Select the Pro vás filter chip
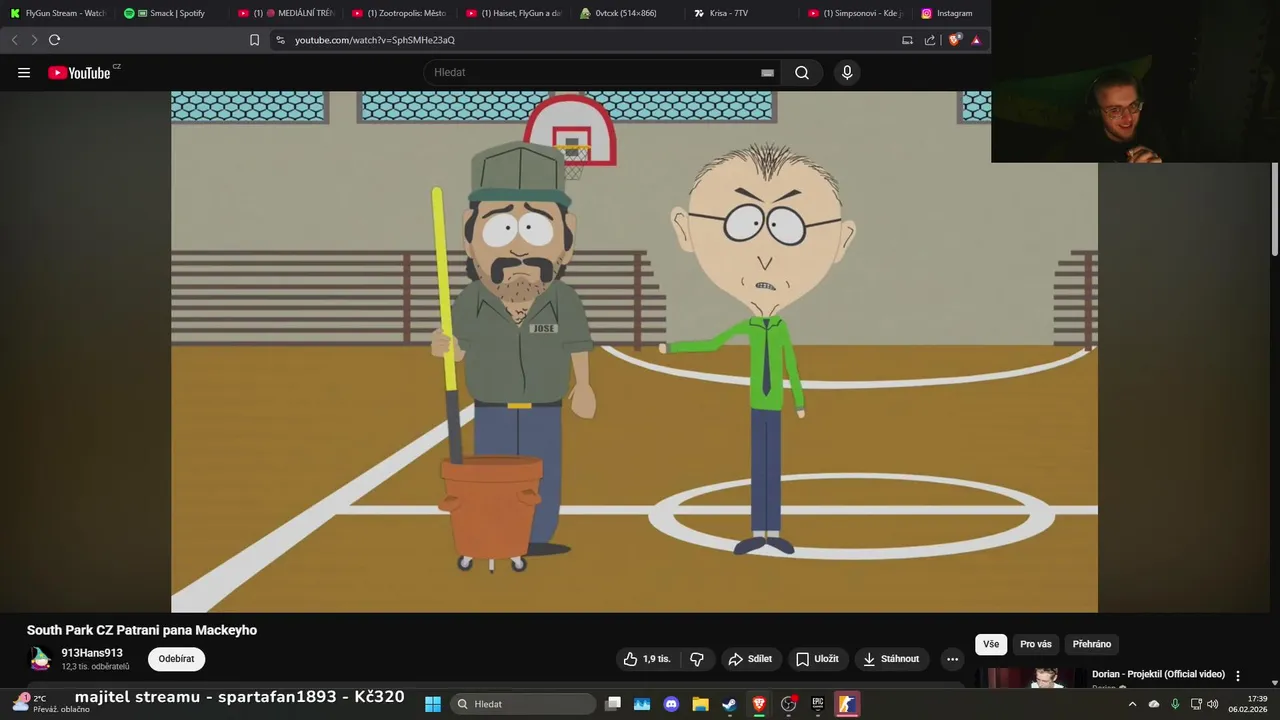1280x720 pixels. [x=1036, y=644]
